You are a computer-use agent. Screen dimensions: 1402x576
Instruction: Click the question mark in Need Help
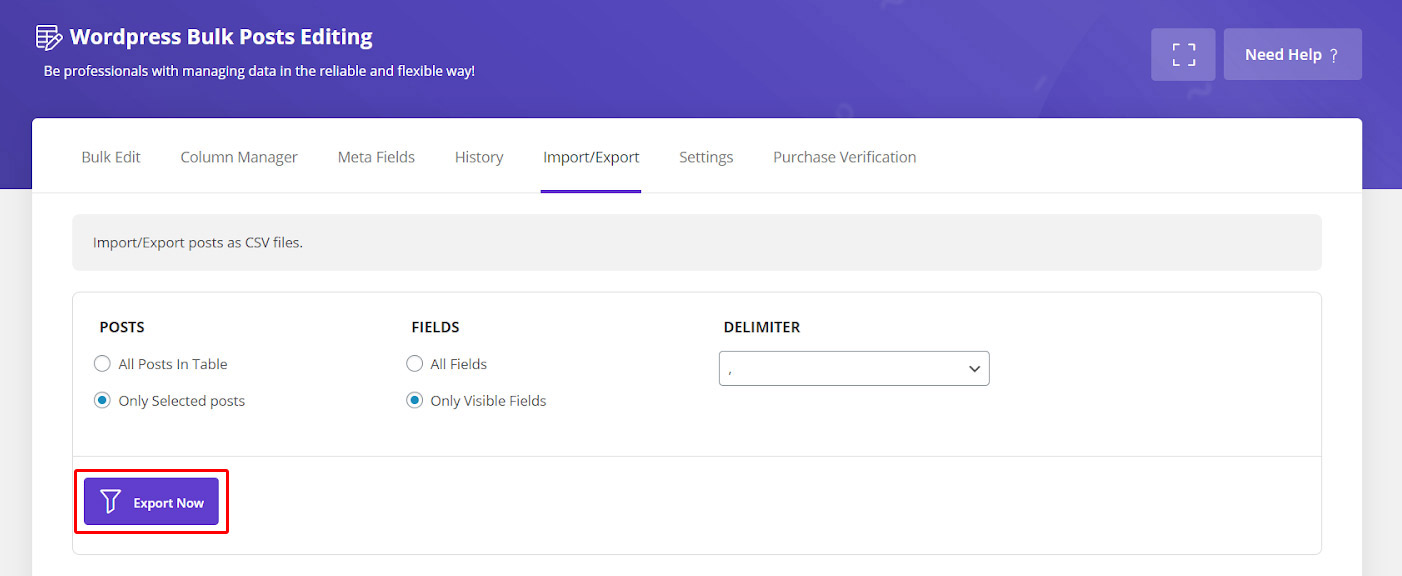point(1334,55)
